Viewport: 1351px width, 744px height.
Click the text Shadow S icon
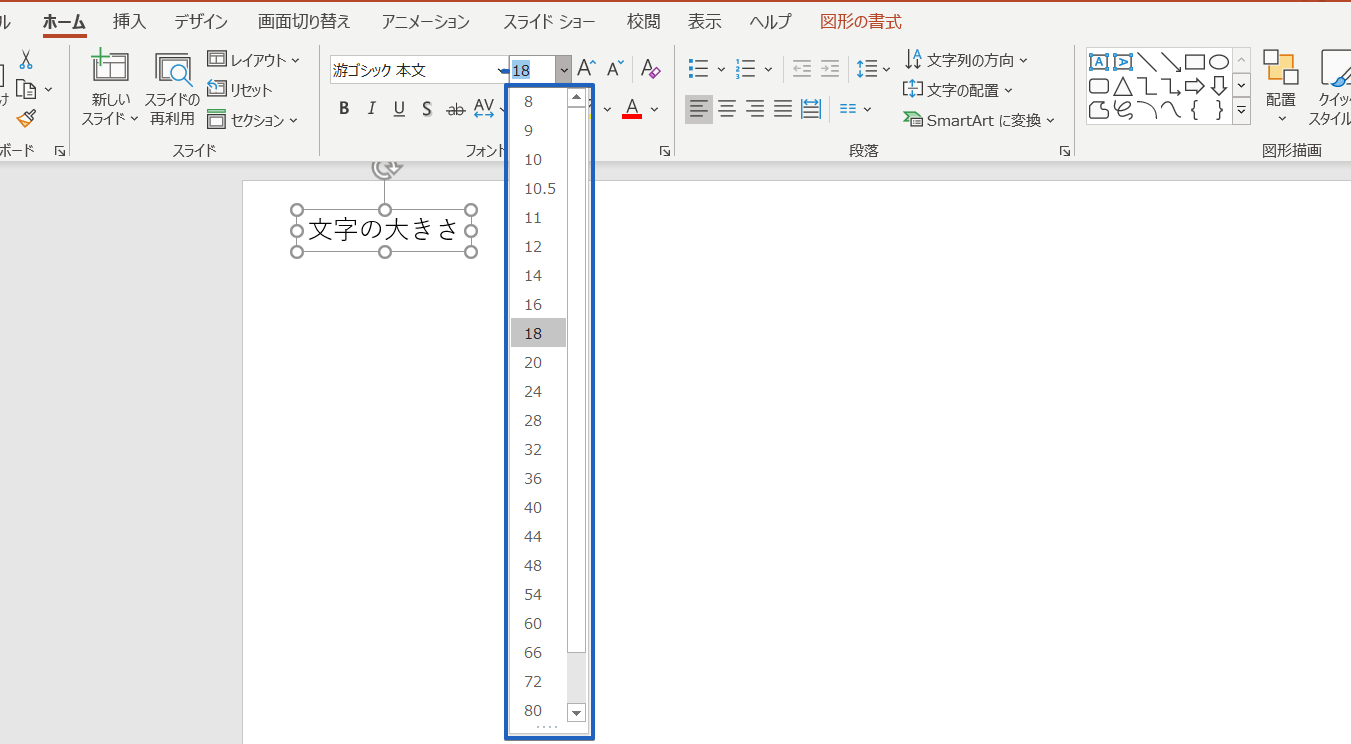point(427,109)
